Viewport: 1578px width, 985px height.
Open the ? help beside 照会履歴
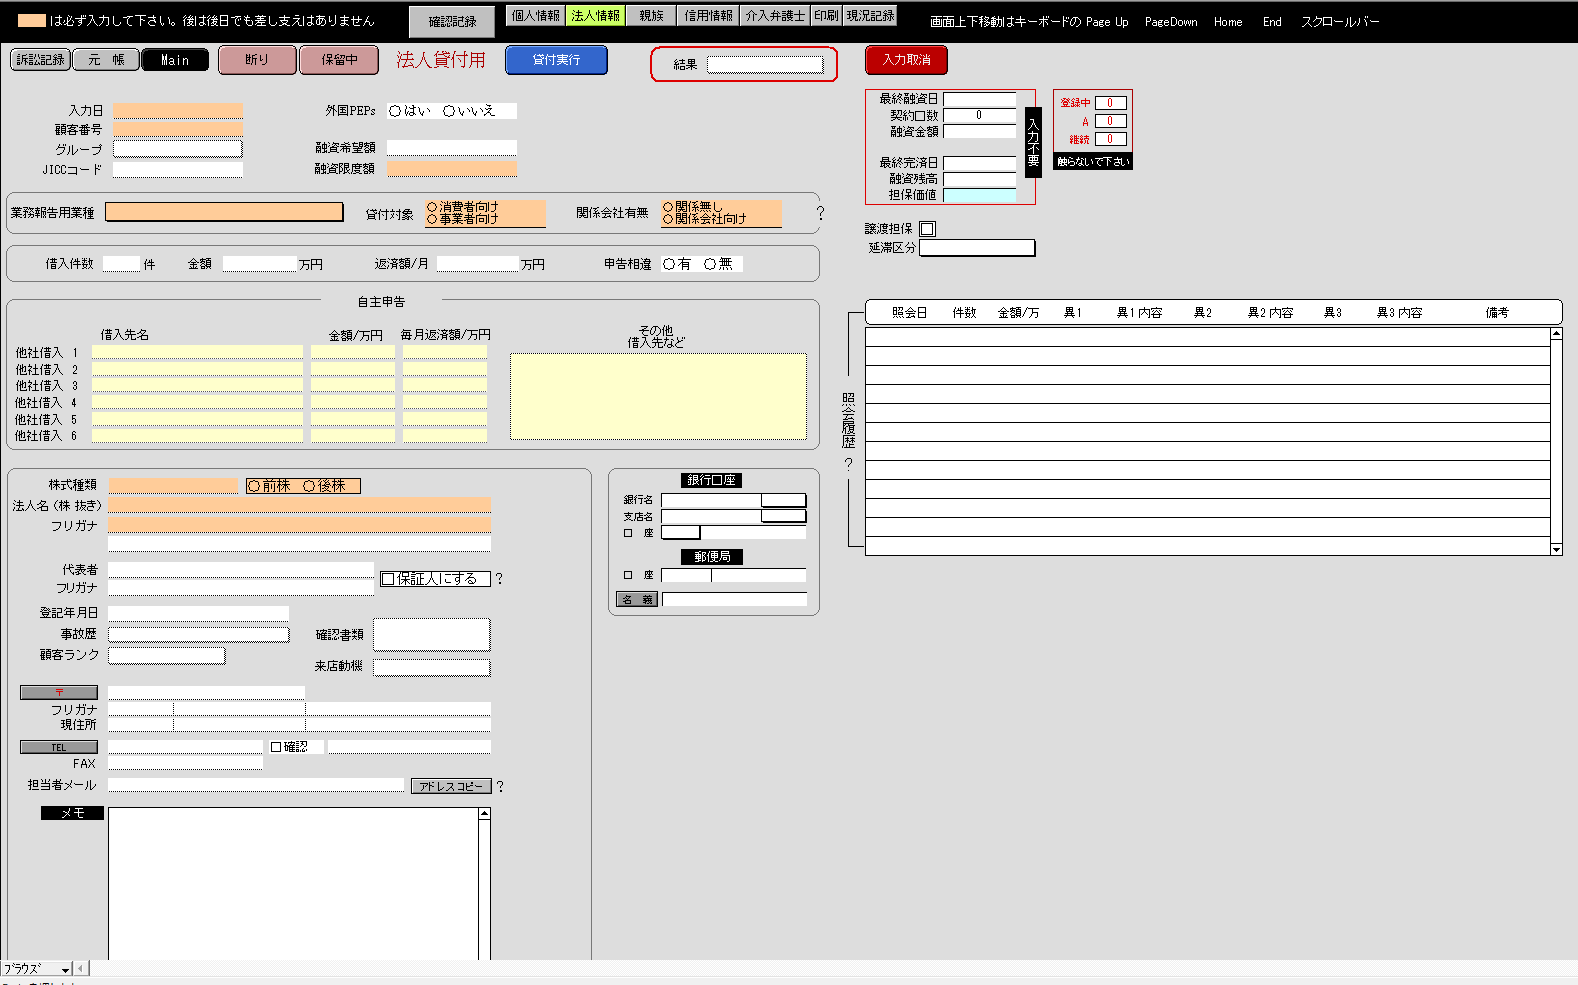pyautogui.click(x=848, y=464)
